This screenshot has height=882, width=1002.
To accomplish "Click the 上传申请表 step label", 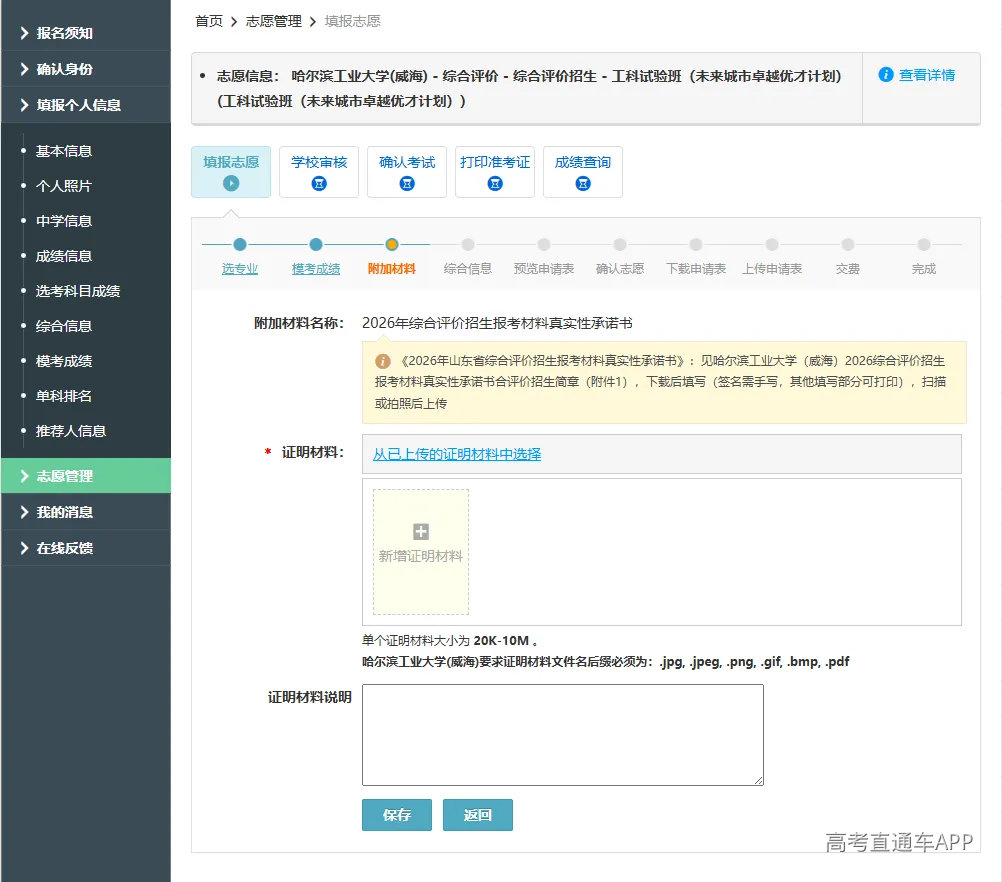I will (x=772, y=269).
